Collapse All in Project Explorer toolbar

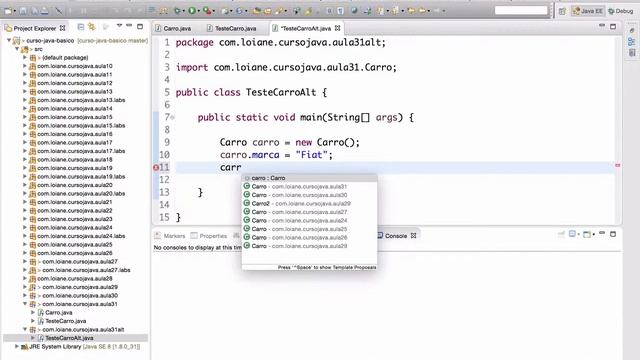81,27
